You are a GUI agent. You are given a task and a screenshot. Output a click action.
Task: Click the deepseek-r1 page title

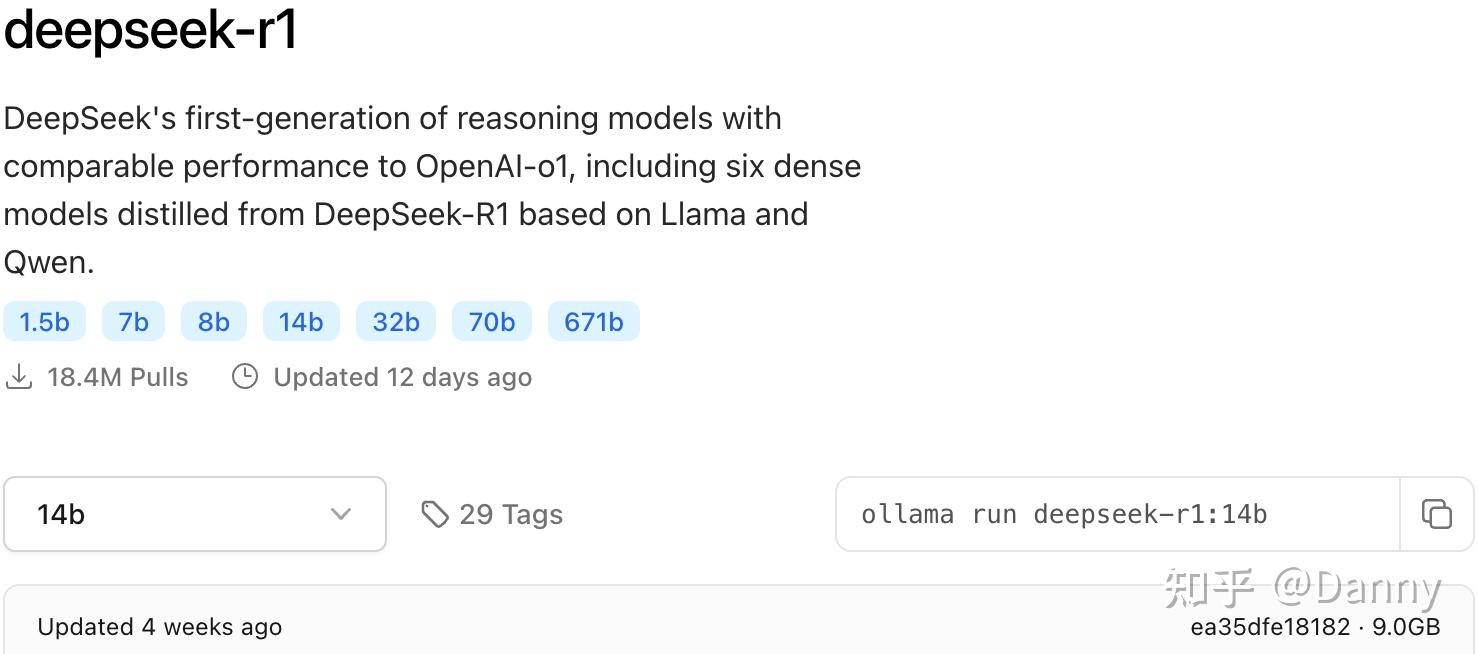(151, 30)
